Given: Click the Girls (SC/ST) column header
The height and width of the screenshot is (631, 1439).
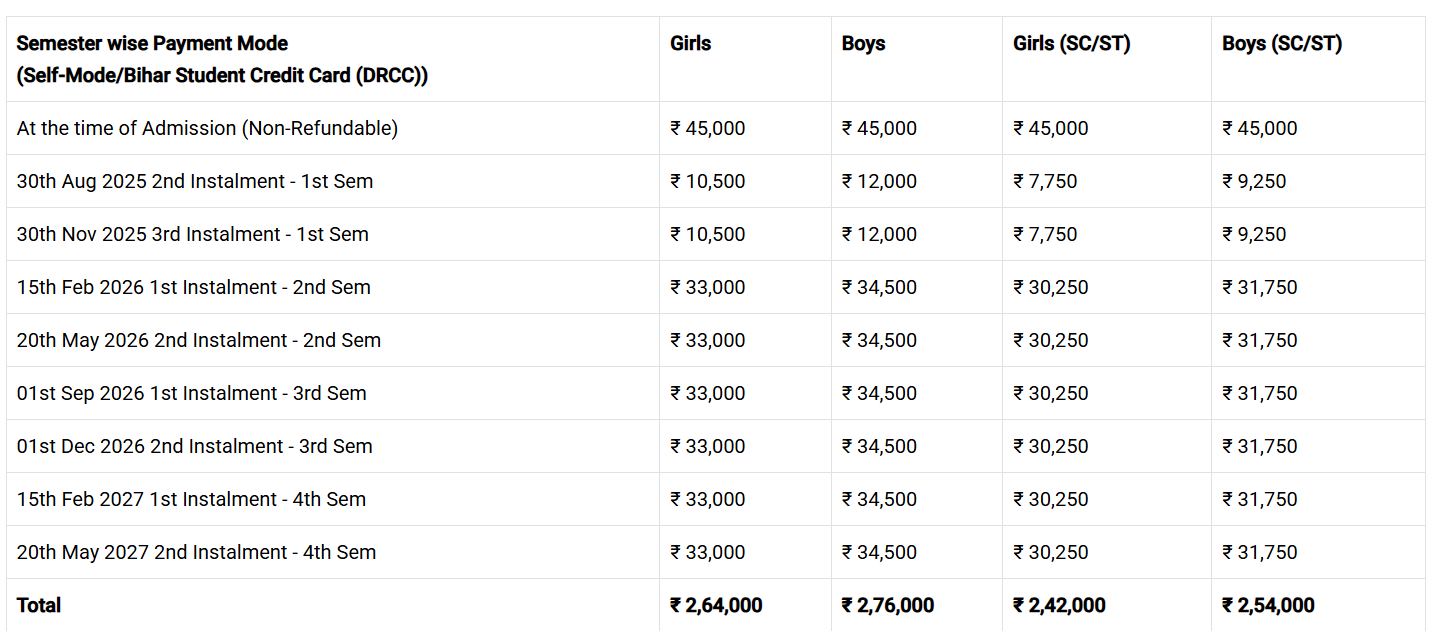Looking at the screenshot, I should [1072, 44].
